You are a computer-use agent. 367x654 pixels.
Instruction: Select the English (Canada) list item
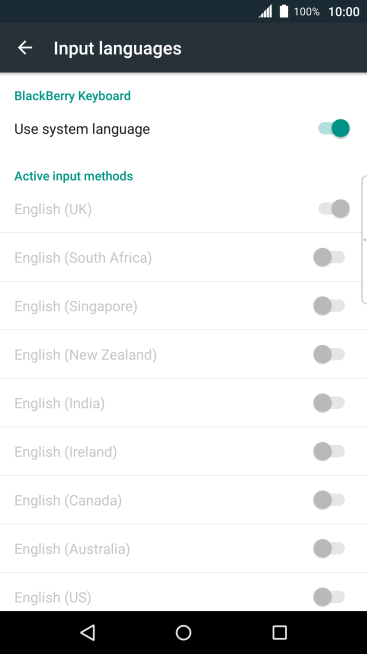coord(184,500)
